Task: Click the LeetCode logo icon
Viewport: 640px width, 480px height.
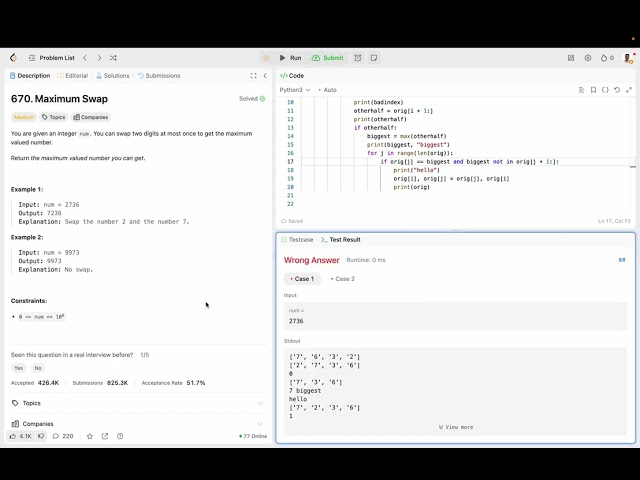Action: (13, 58)
